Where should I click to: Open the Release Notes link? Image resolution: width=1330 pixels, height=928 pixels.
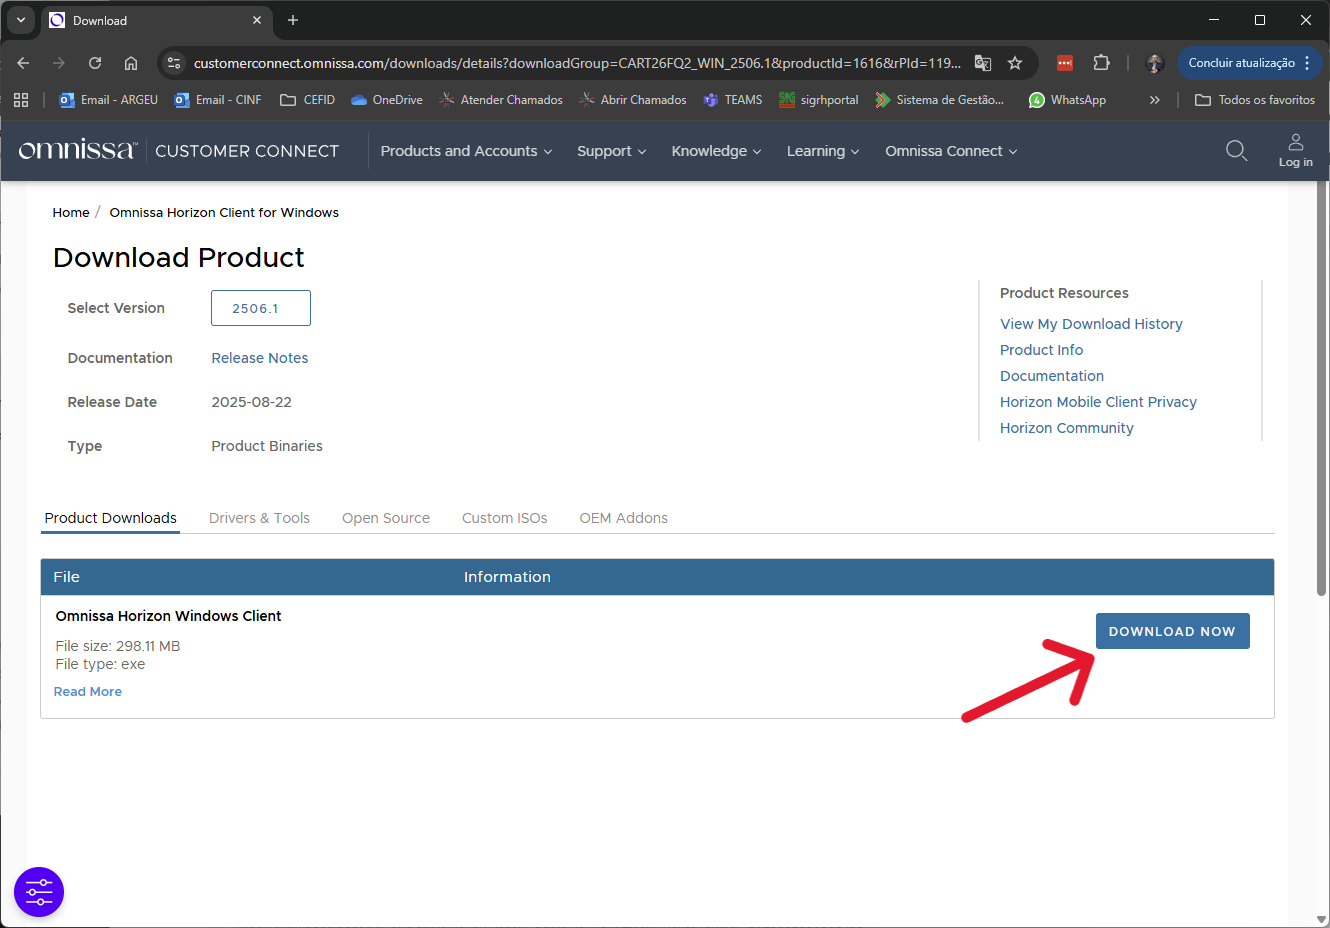[259, 358]
